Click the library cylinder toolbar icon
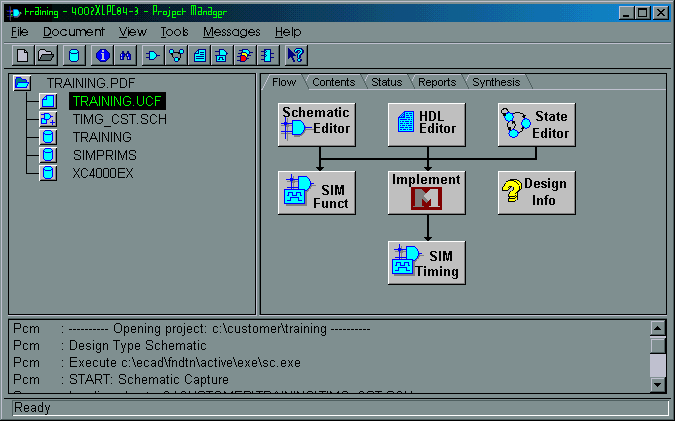 [73, 55]
